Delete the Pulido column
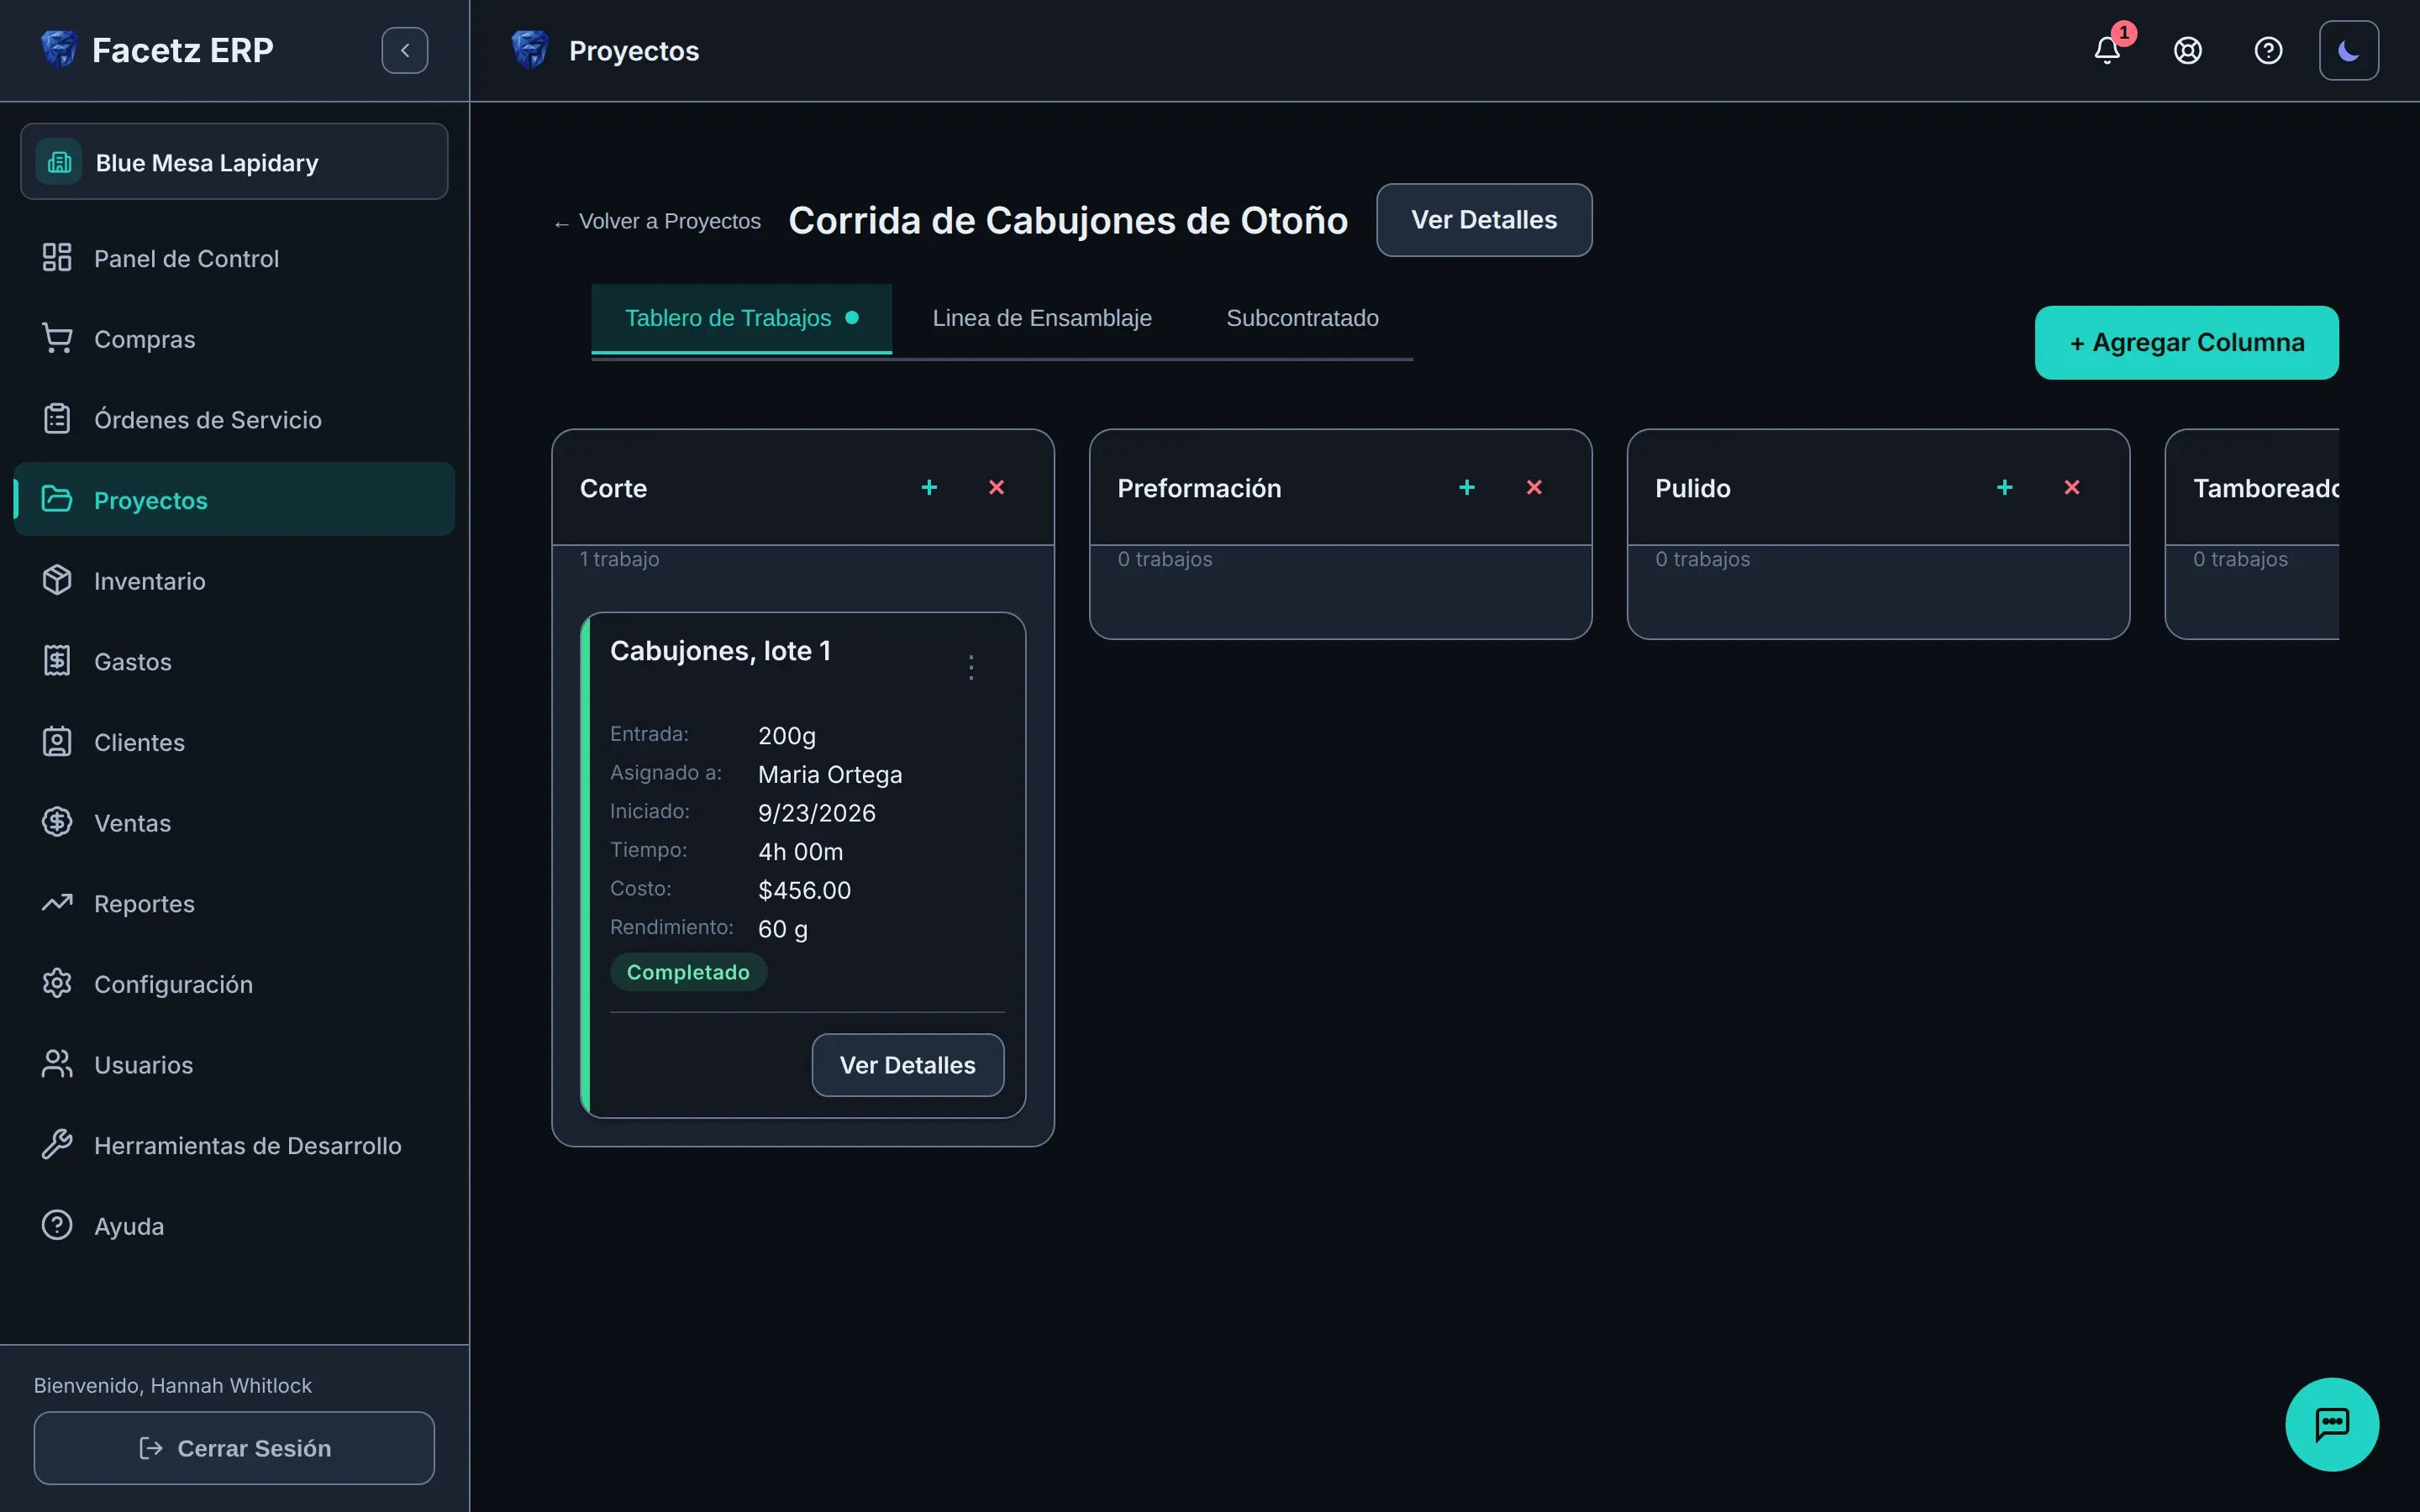Viewport: 2420px width, 1512px height. coord(2072,487)
